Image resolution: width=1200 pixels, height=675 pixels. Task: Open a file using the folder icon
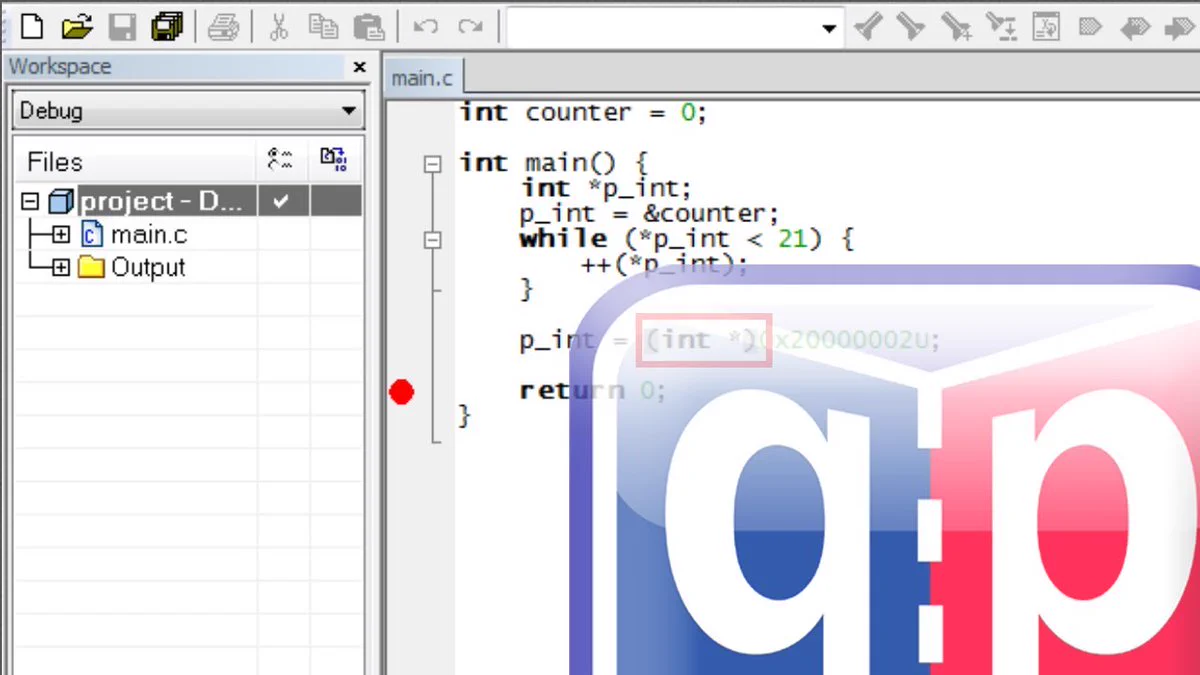76,26
